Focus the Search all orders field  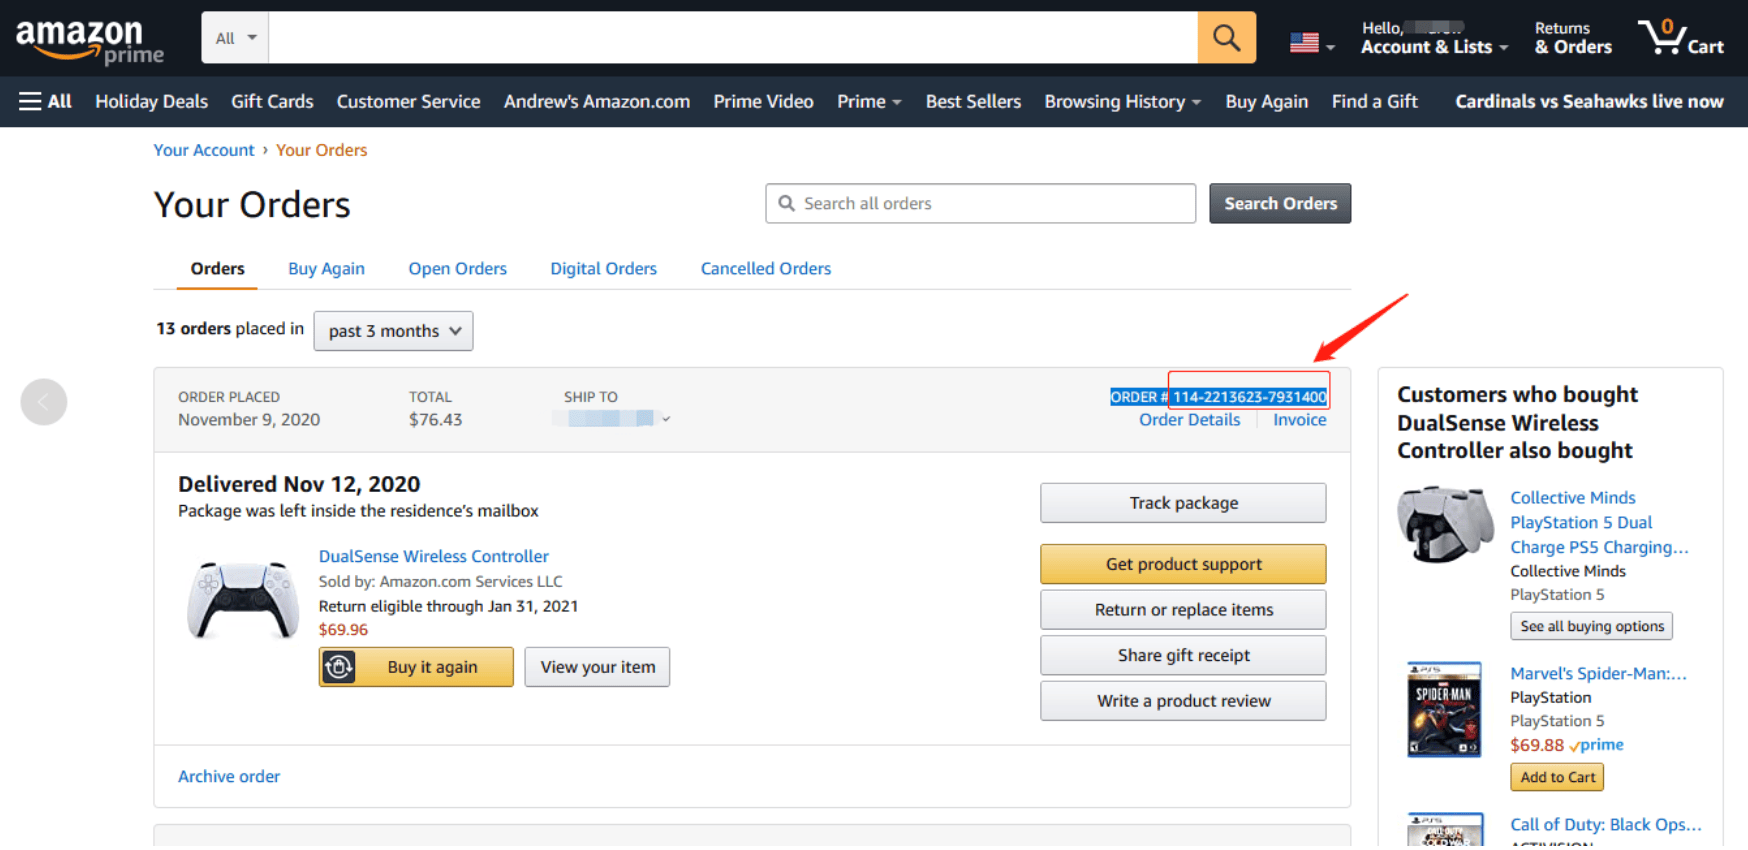(980, 203)
